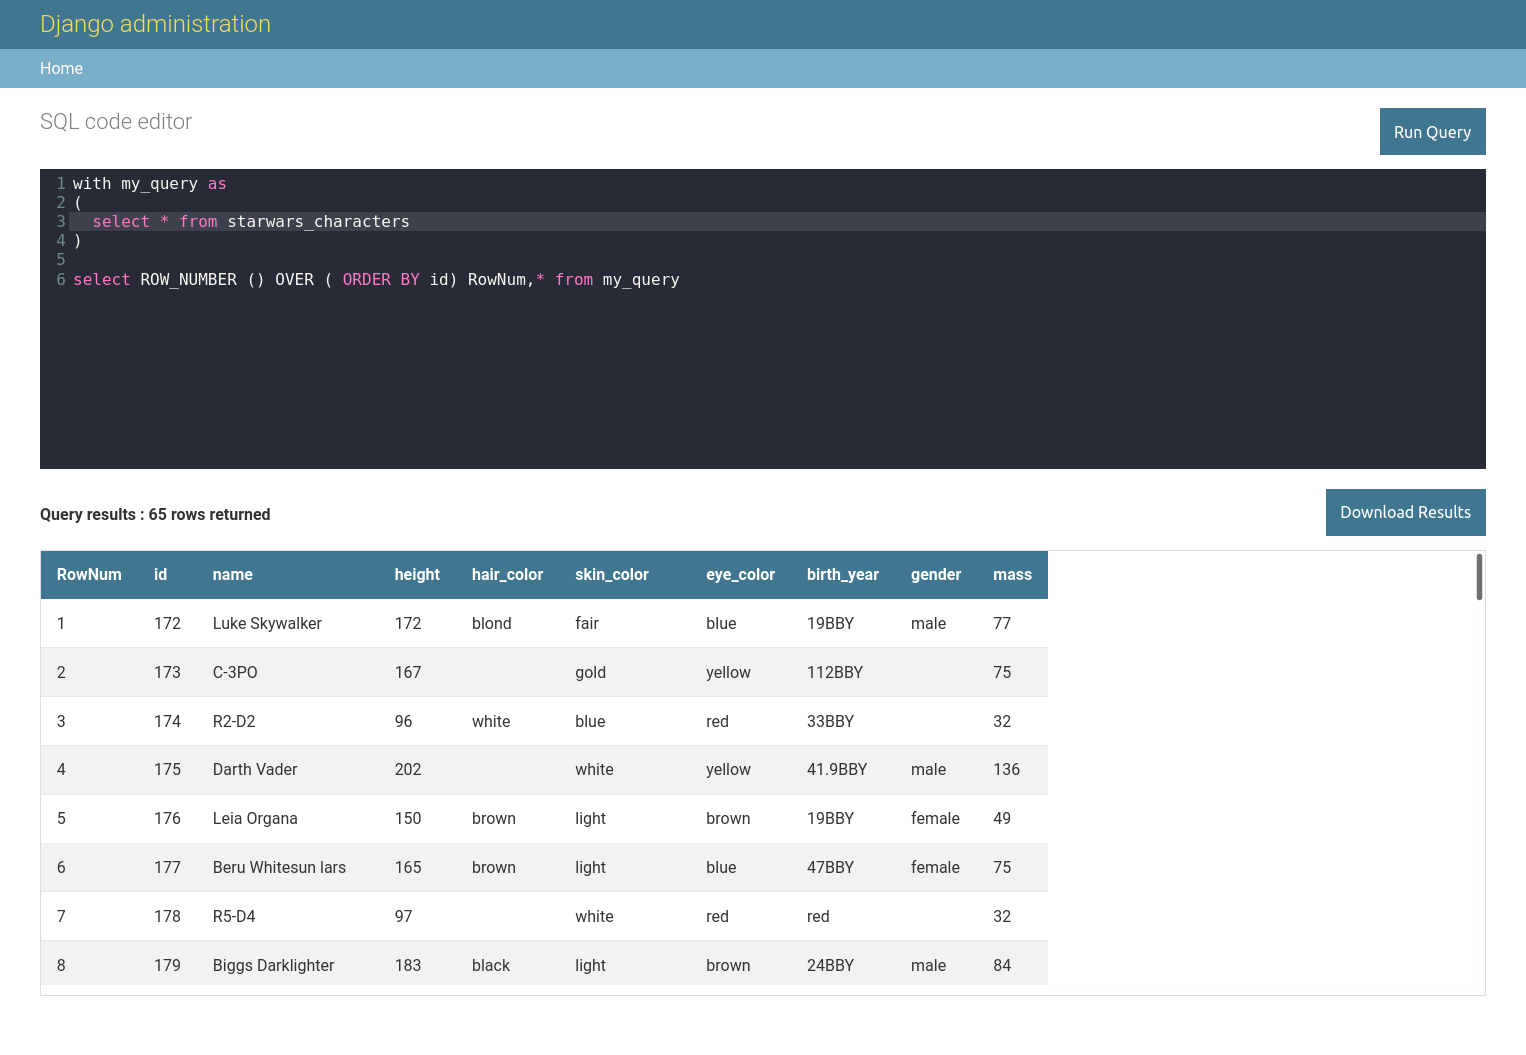The image size is (1526, 1055).
Task: Click the height column header
Action: (x=417, y=574)
